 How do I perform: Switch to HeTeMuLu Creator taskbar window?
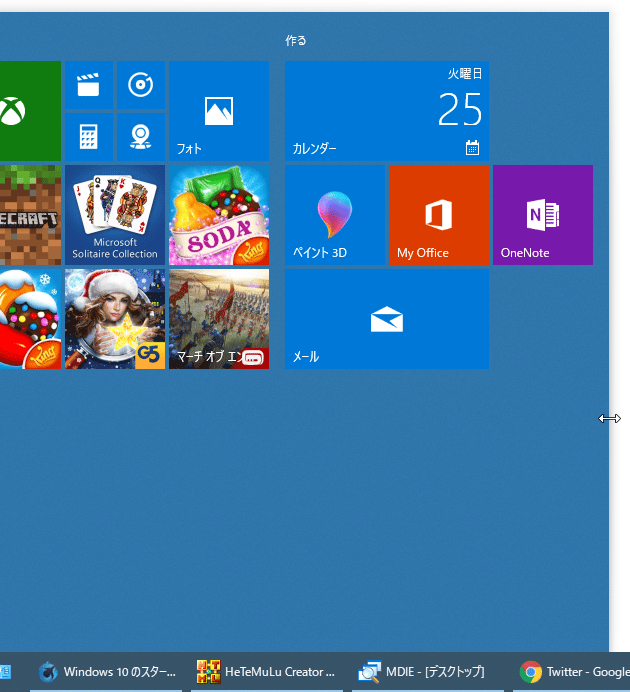(x=266, y=672)
